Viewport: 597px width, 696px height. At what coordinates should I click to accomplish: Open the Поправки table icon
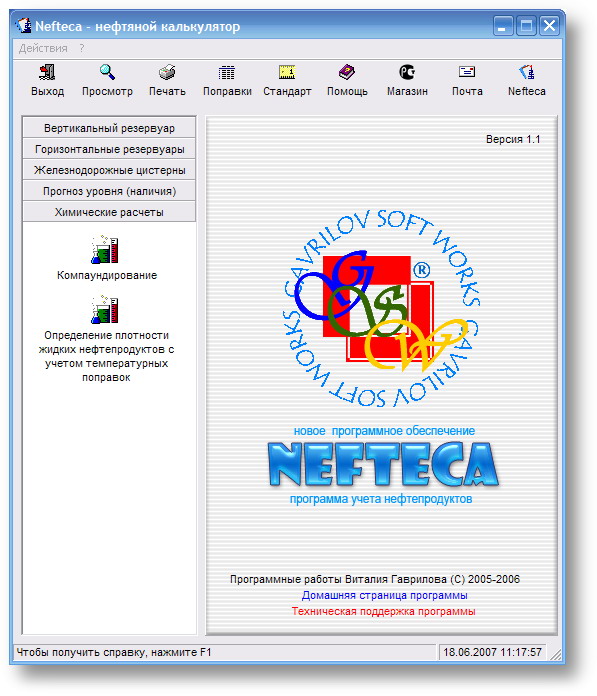click(x=227, y=72)
